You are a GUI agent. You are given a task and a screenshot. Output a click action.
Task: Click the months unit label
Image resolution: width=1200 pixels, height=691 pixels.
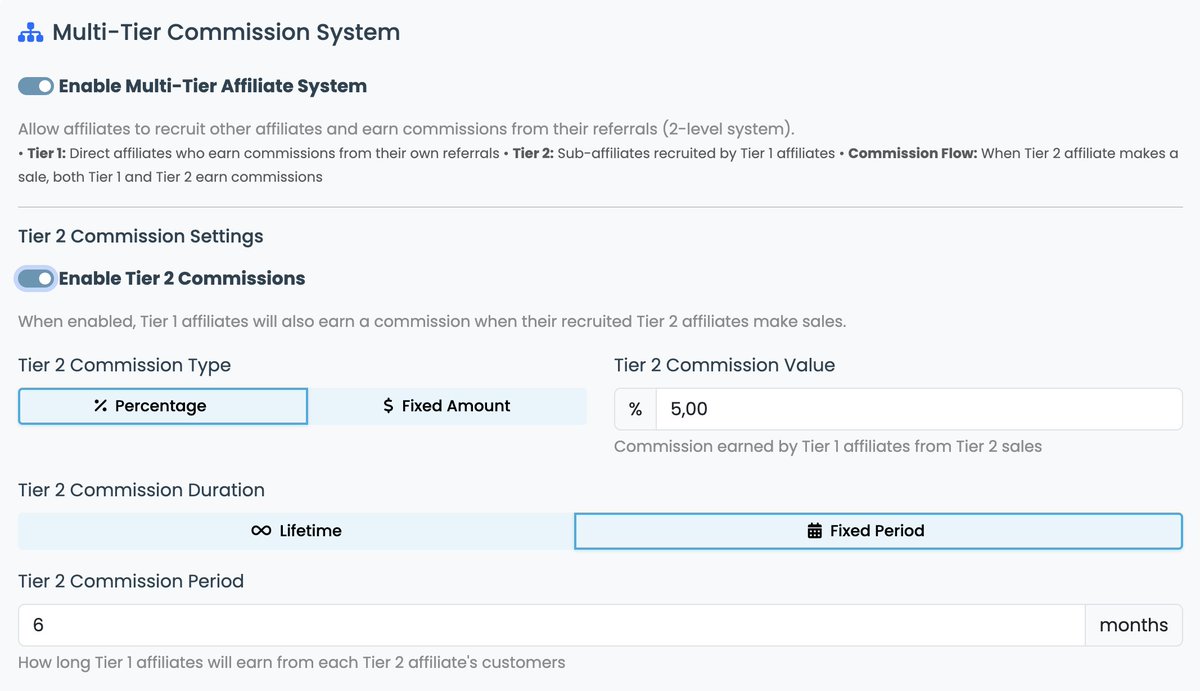click(1134, 624)
